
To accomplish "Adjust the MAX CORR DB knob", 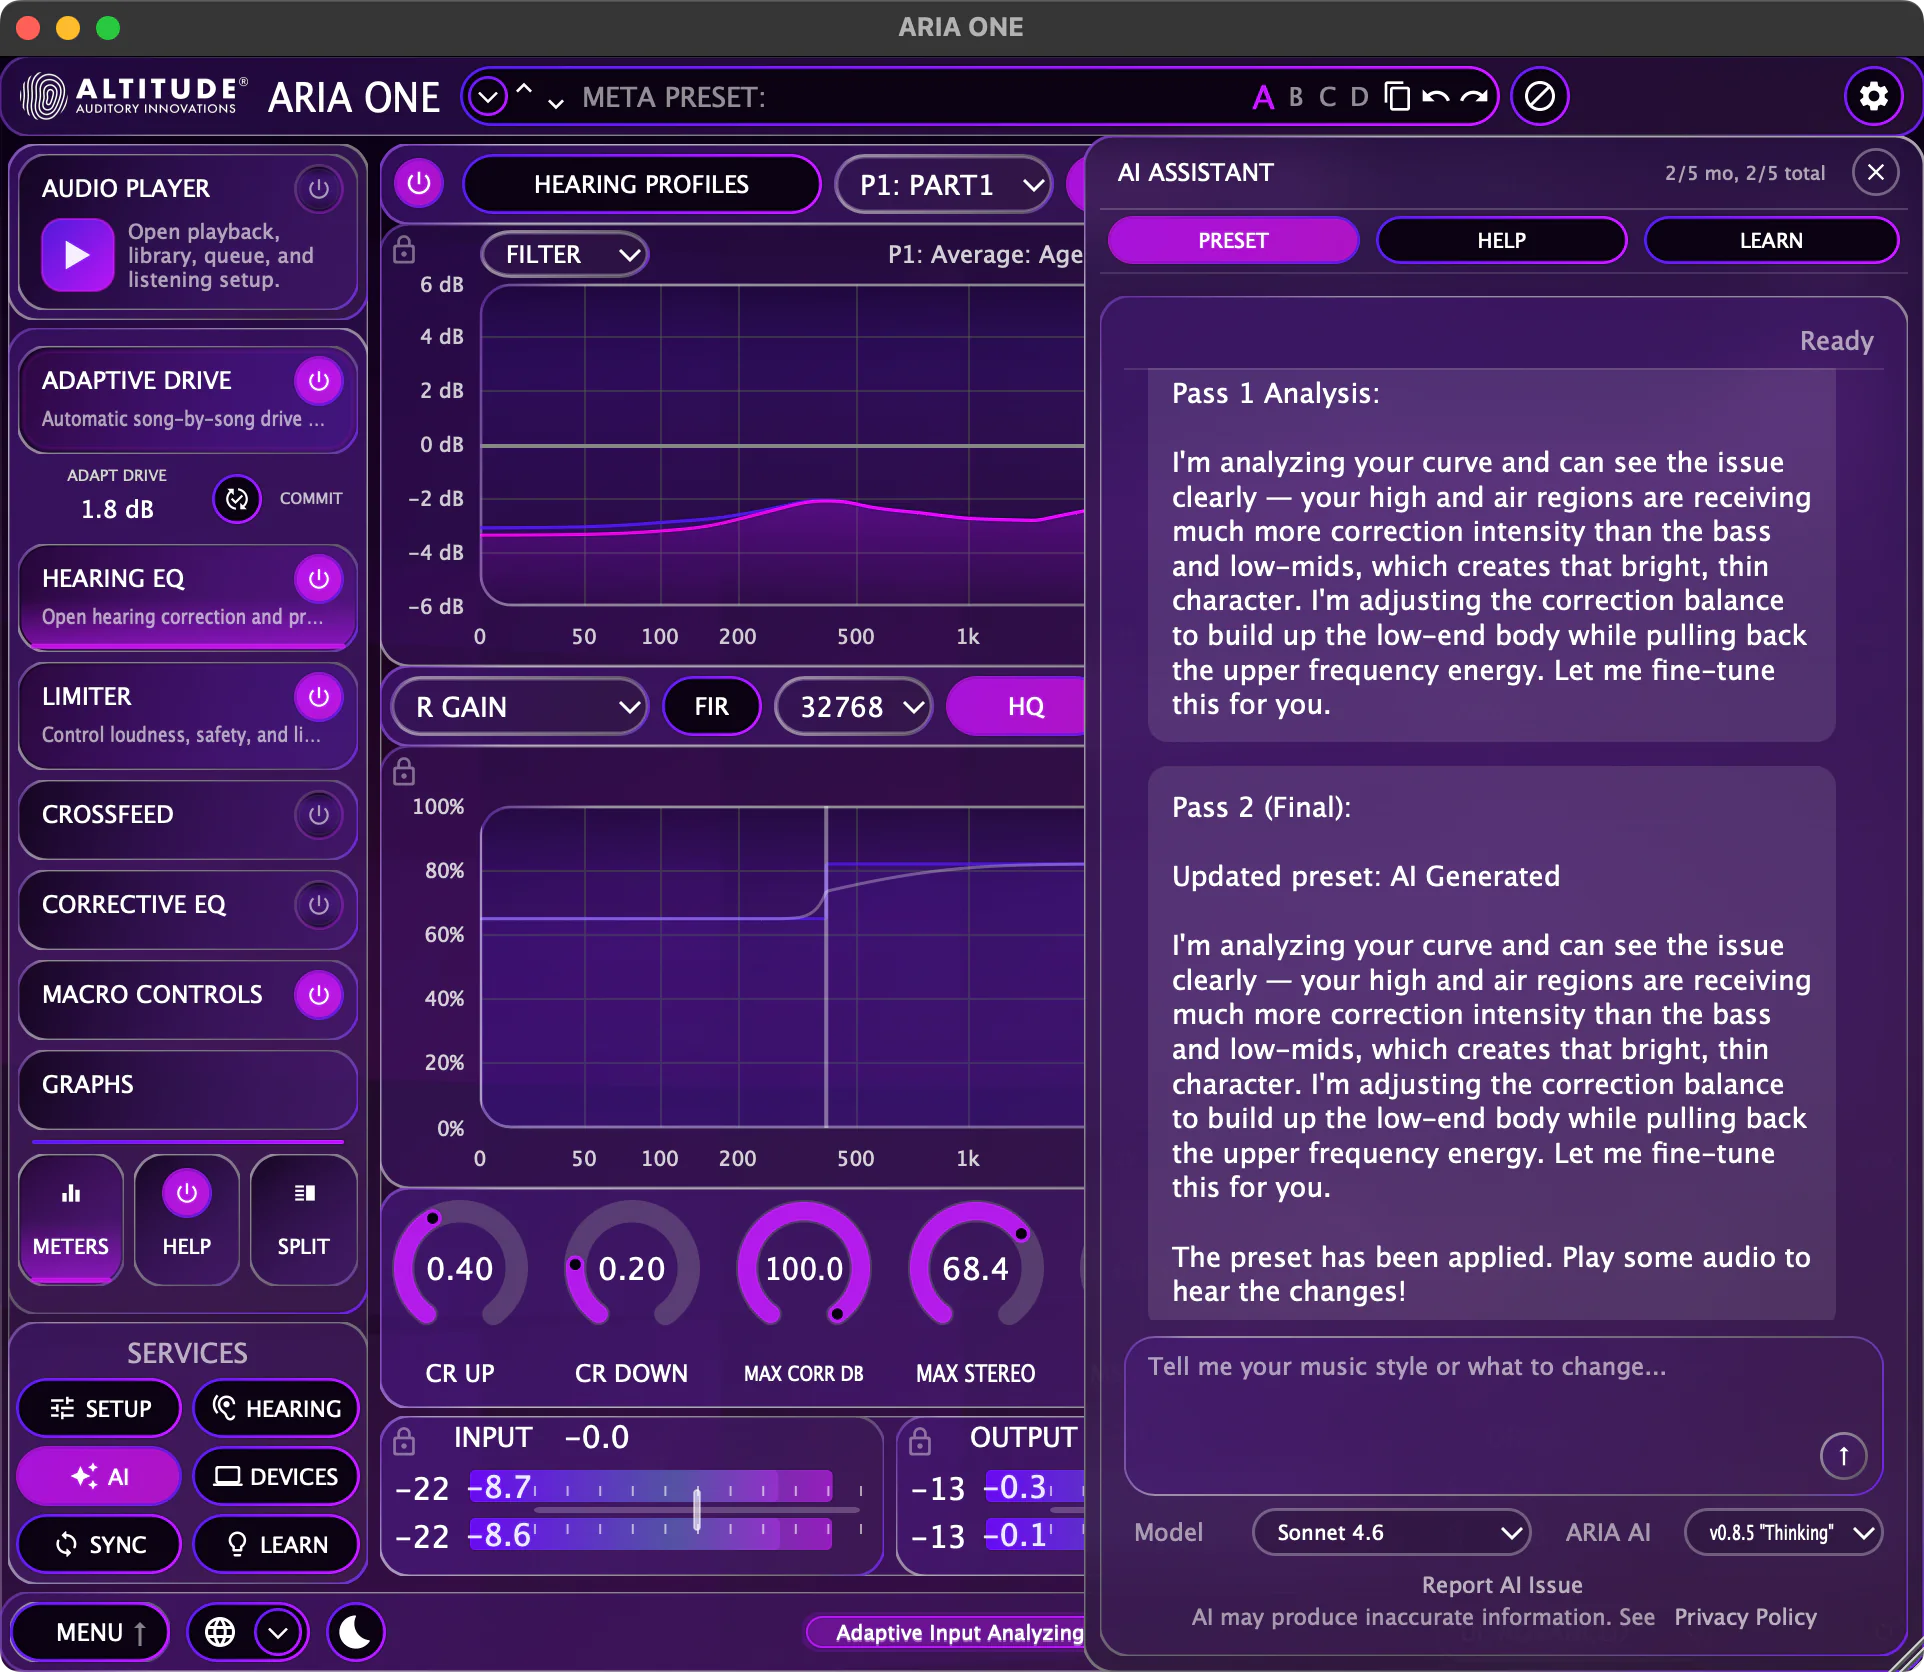I will point(804,1267).
